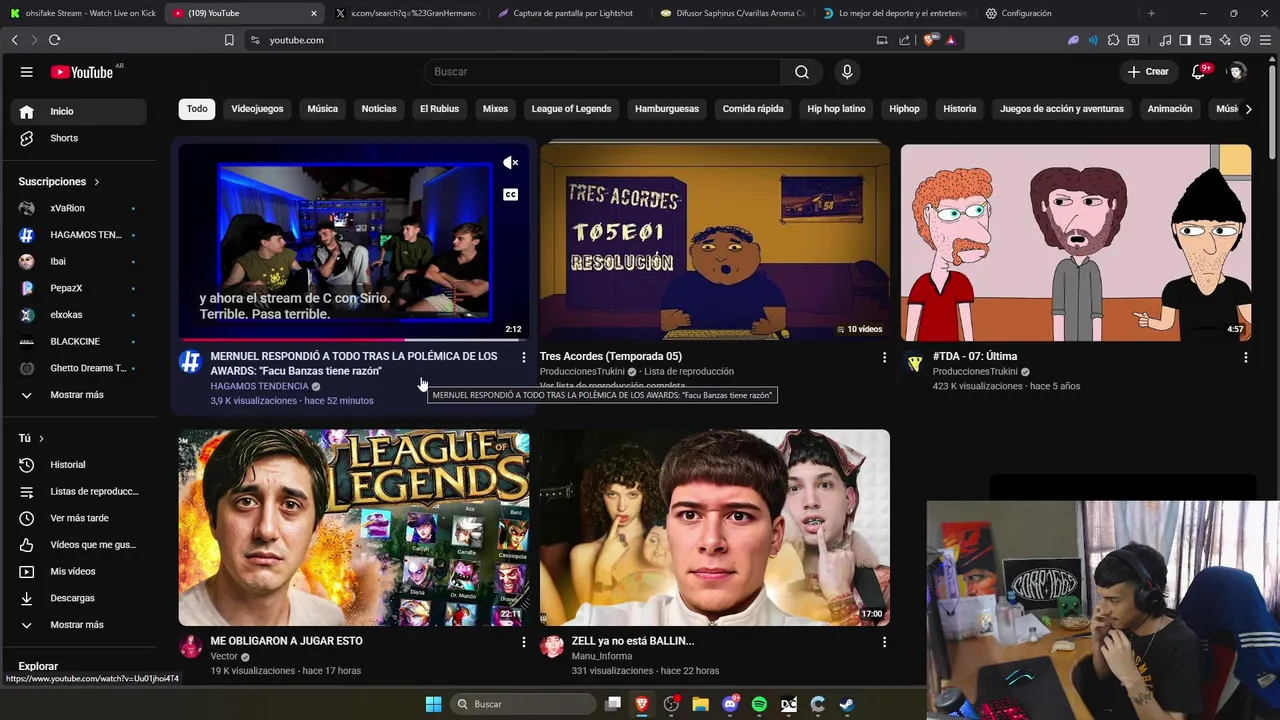Open options for #TDA - 07: Última

pyautogui.click(x=1245, y=357)
